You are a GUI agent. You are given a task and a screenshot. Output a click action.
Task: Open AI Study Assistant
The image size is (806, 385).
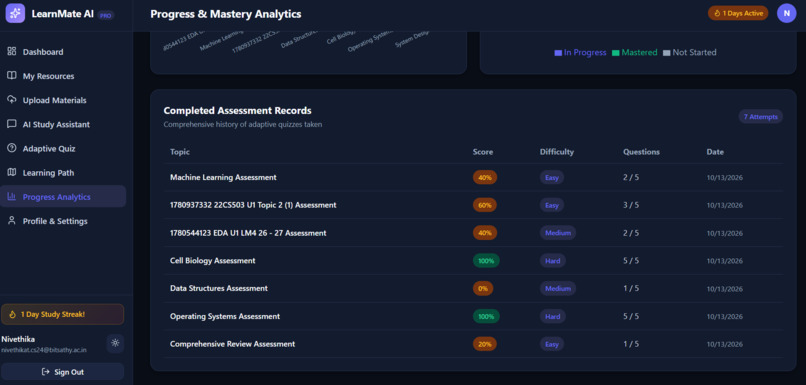[63, 124]
